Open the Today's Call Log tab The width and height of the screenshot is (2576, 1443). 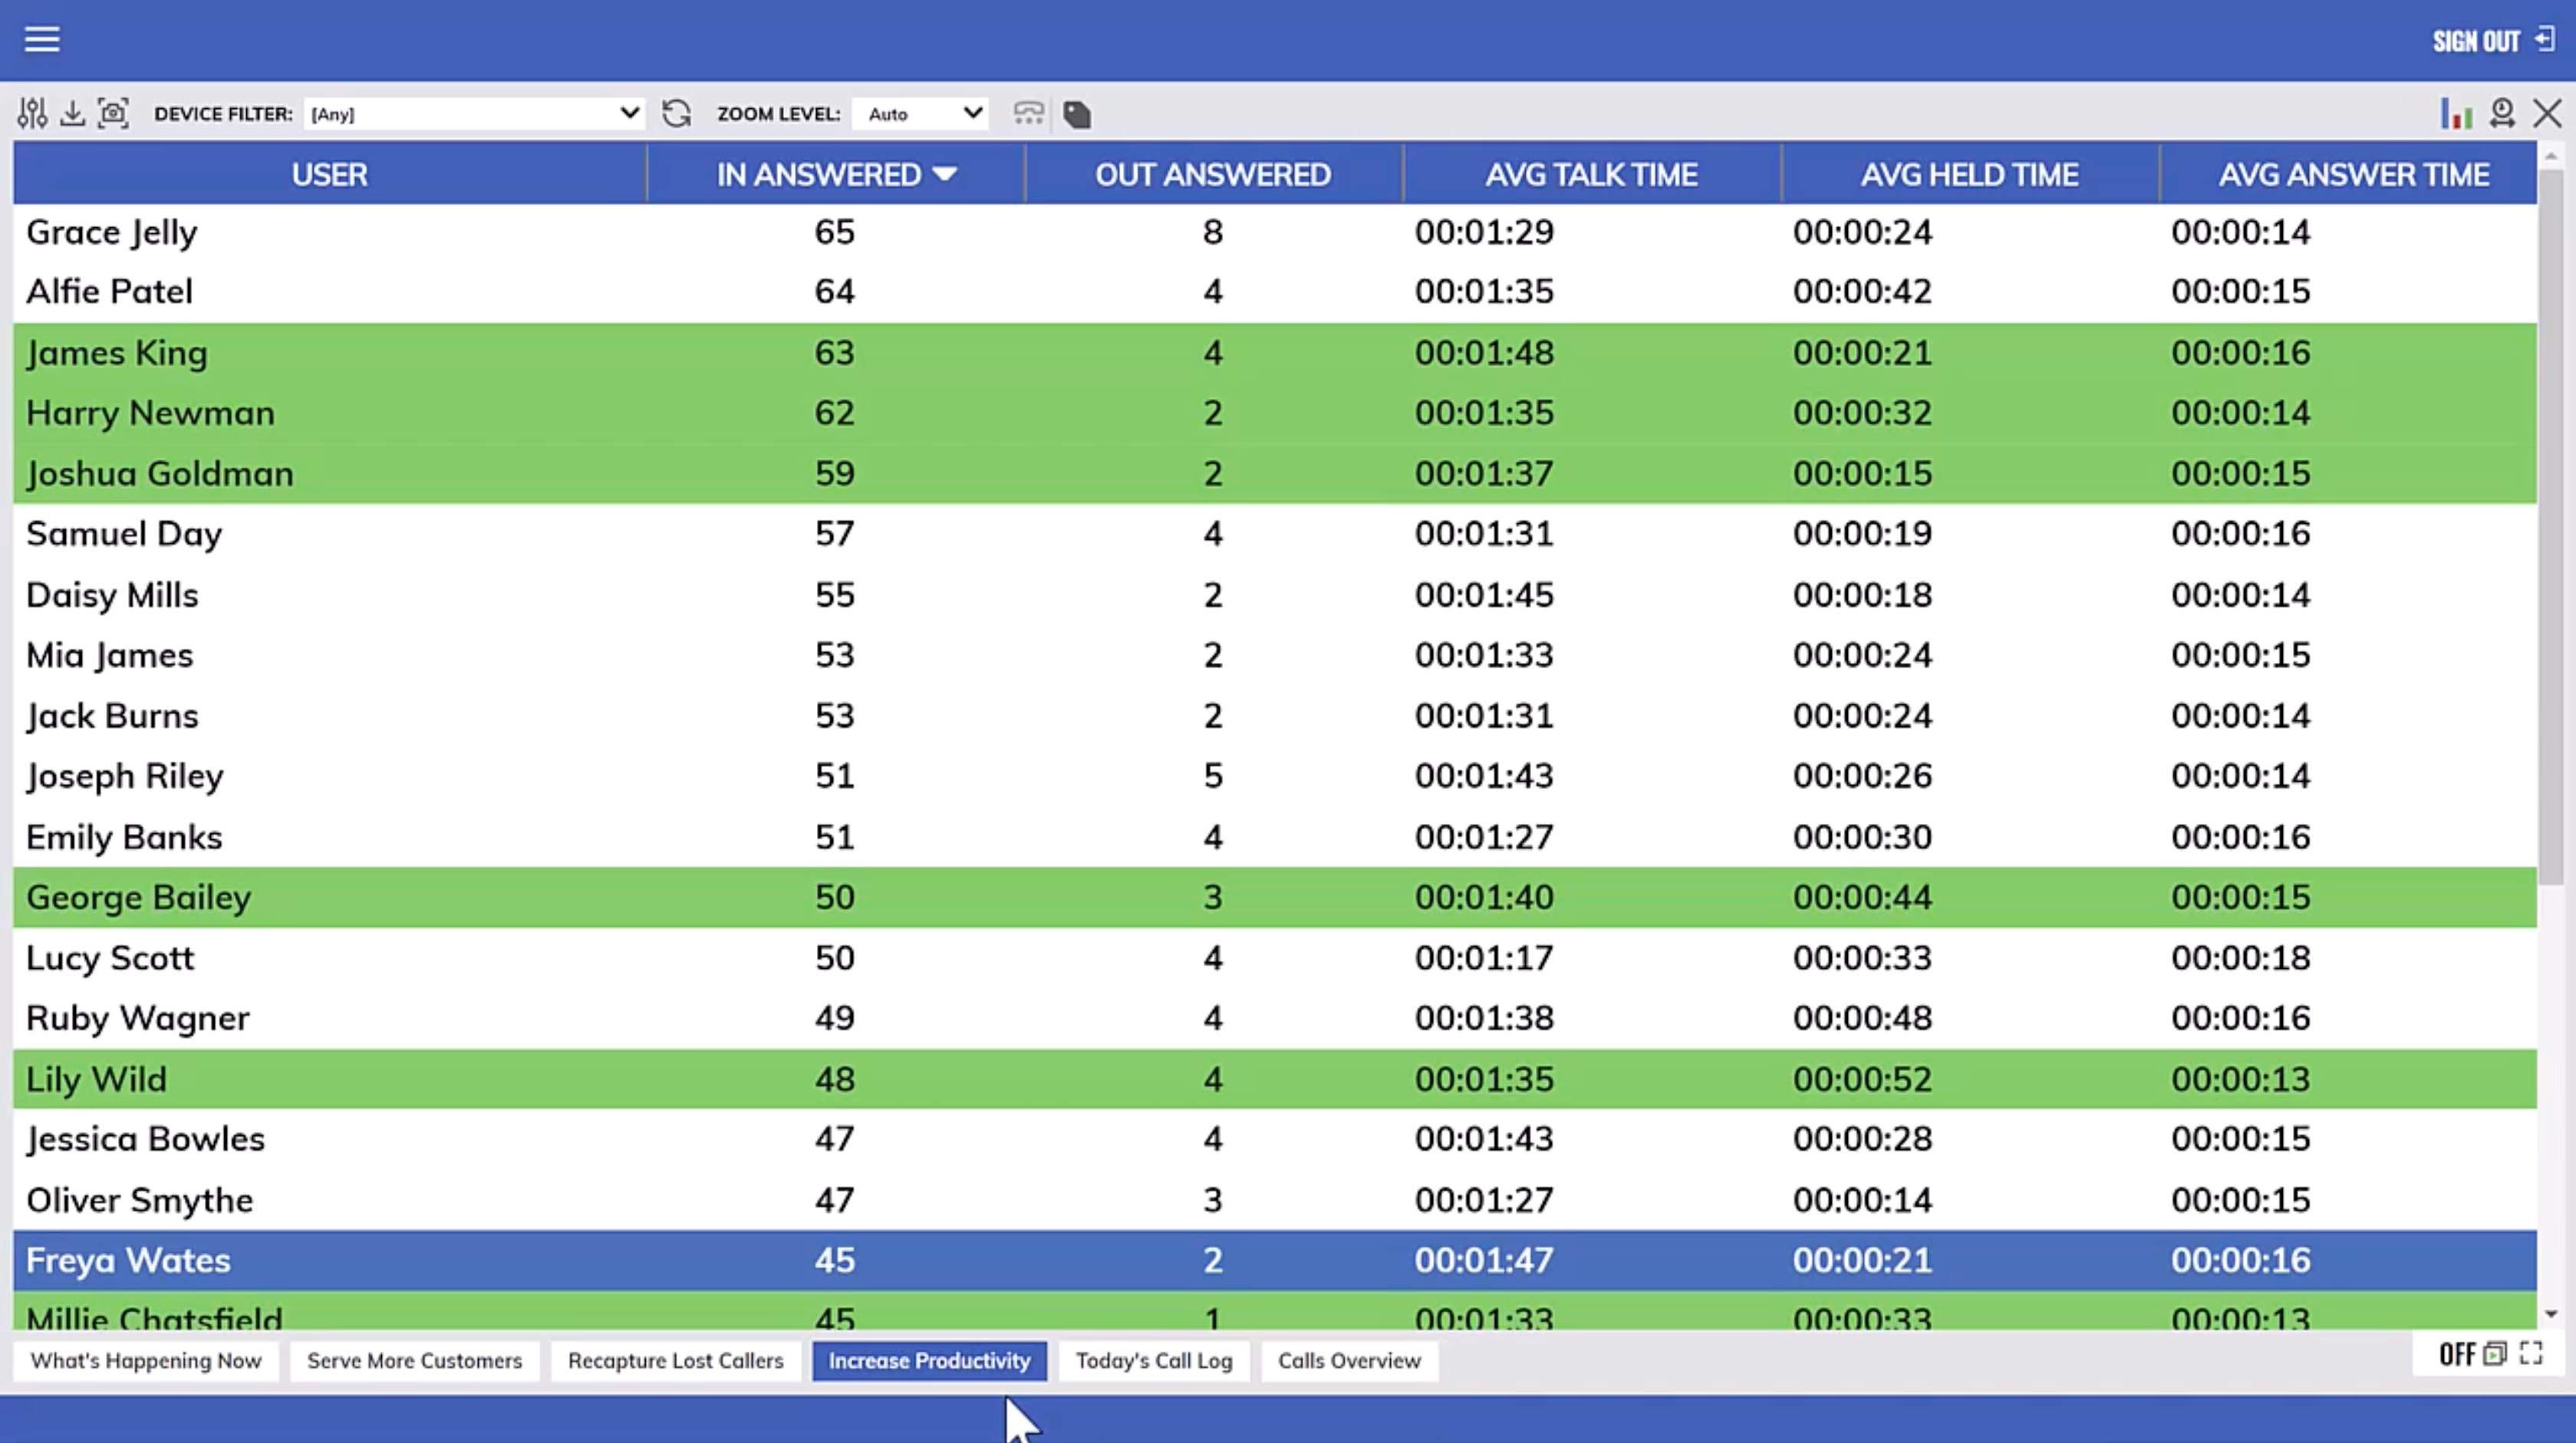coord(1153,1361)
